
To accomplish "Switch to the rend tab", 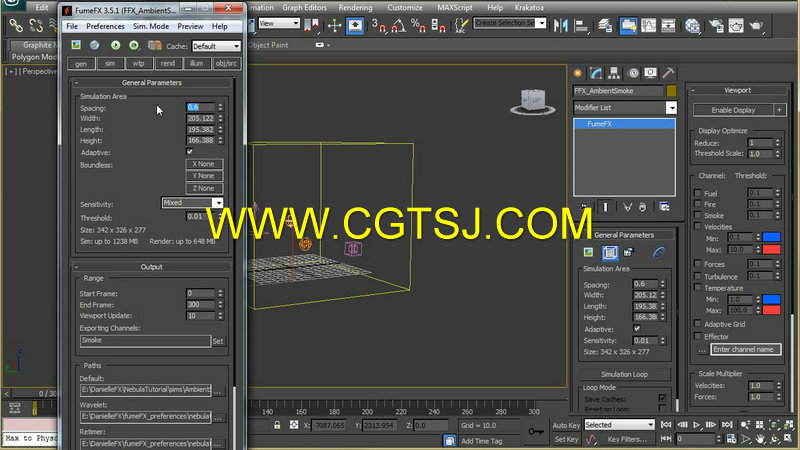I will pos(167,63).
